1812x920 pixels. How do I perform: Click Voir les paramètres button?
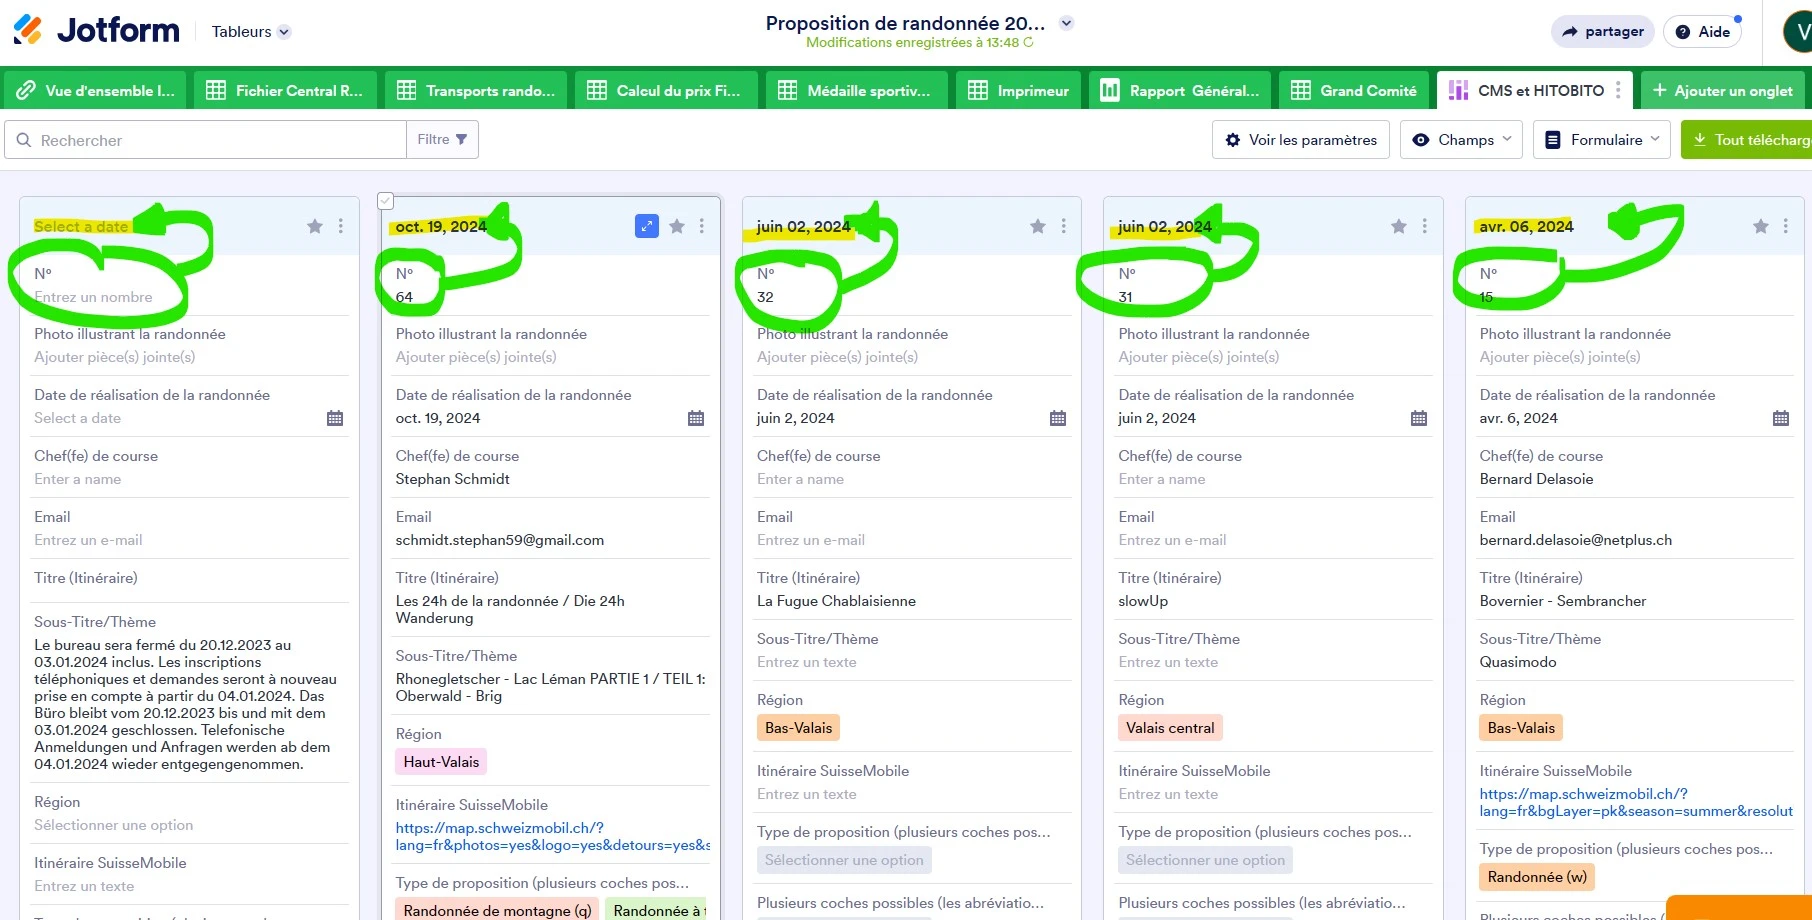pyautogui.click(x=1301, y=140)
